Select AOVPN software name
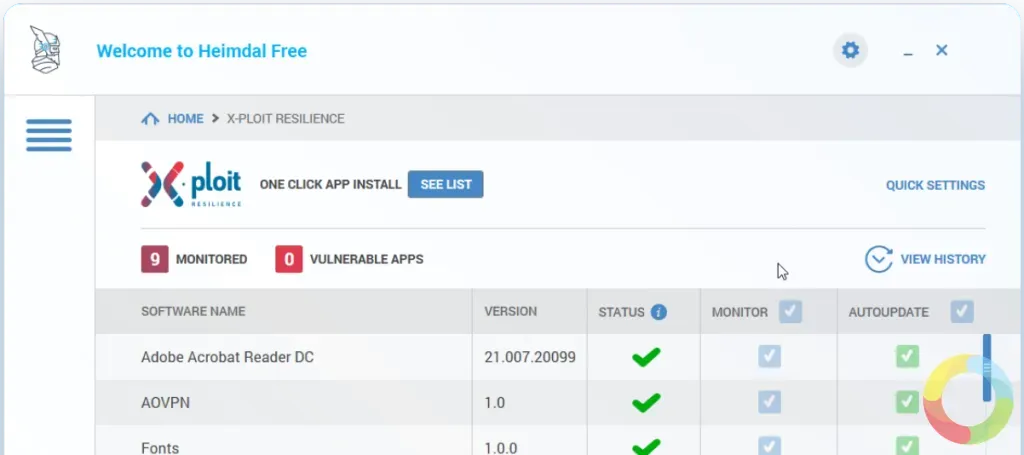Viewport: 1024px width, 455px height. [165, 403]
